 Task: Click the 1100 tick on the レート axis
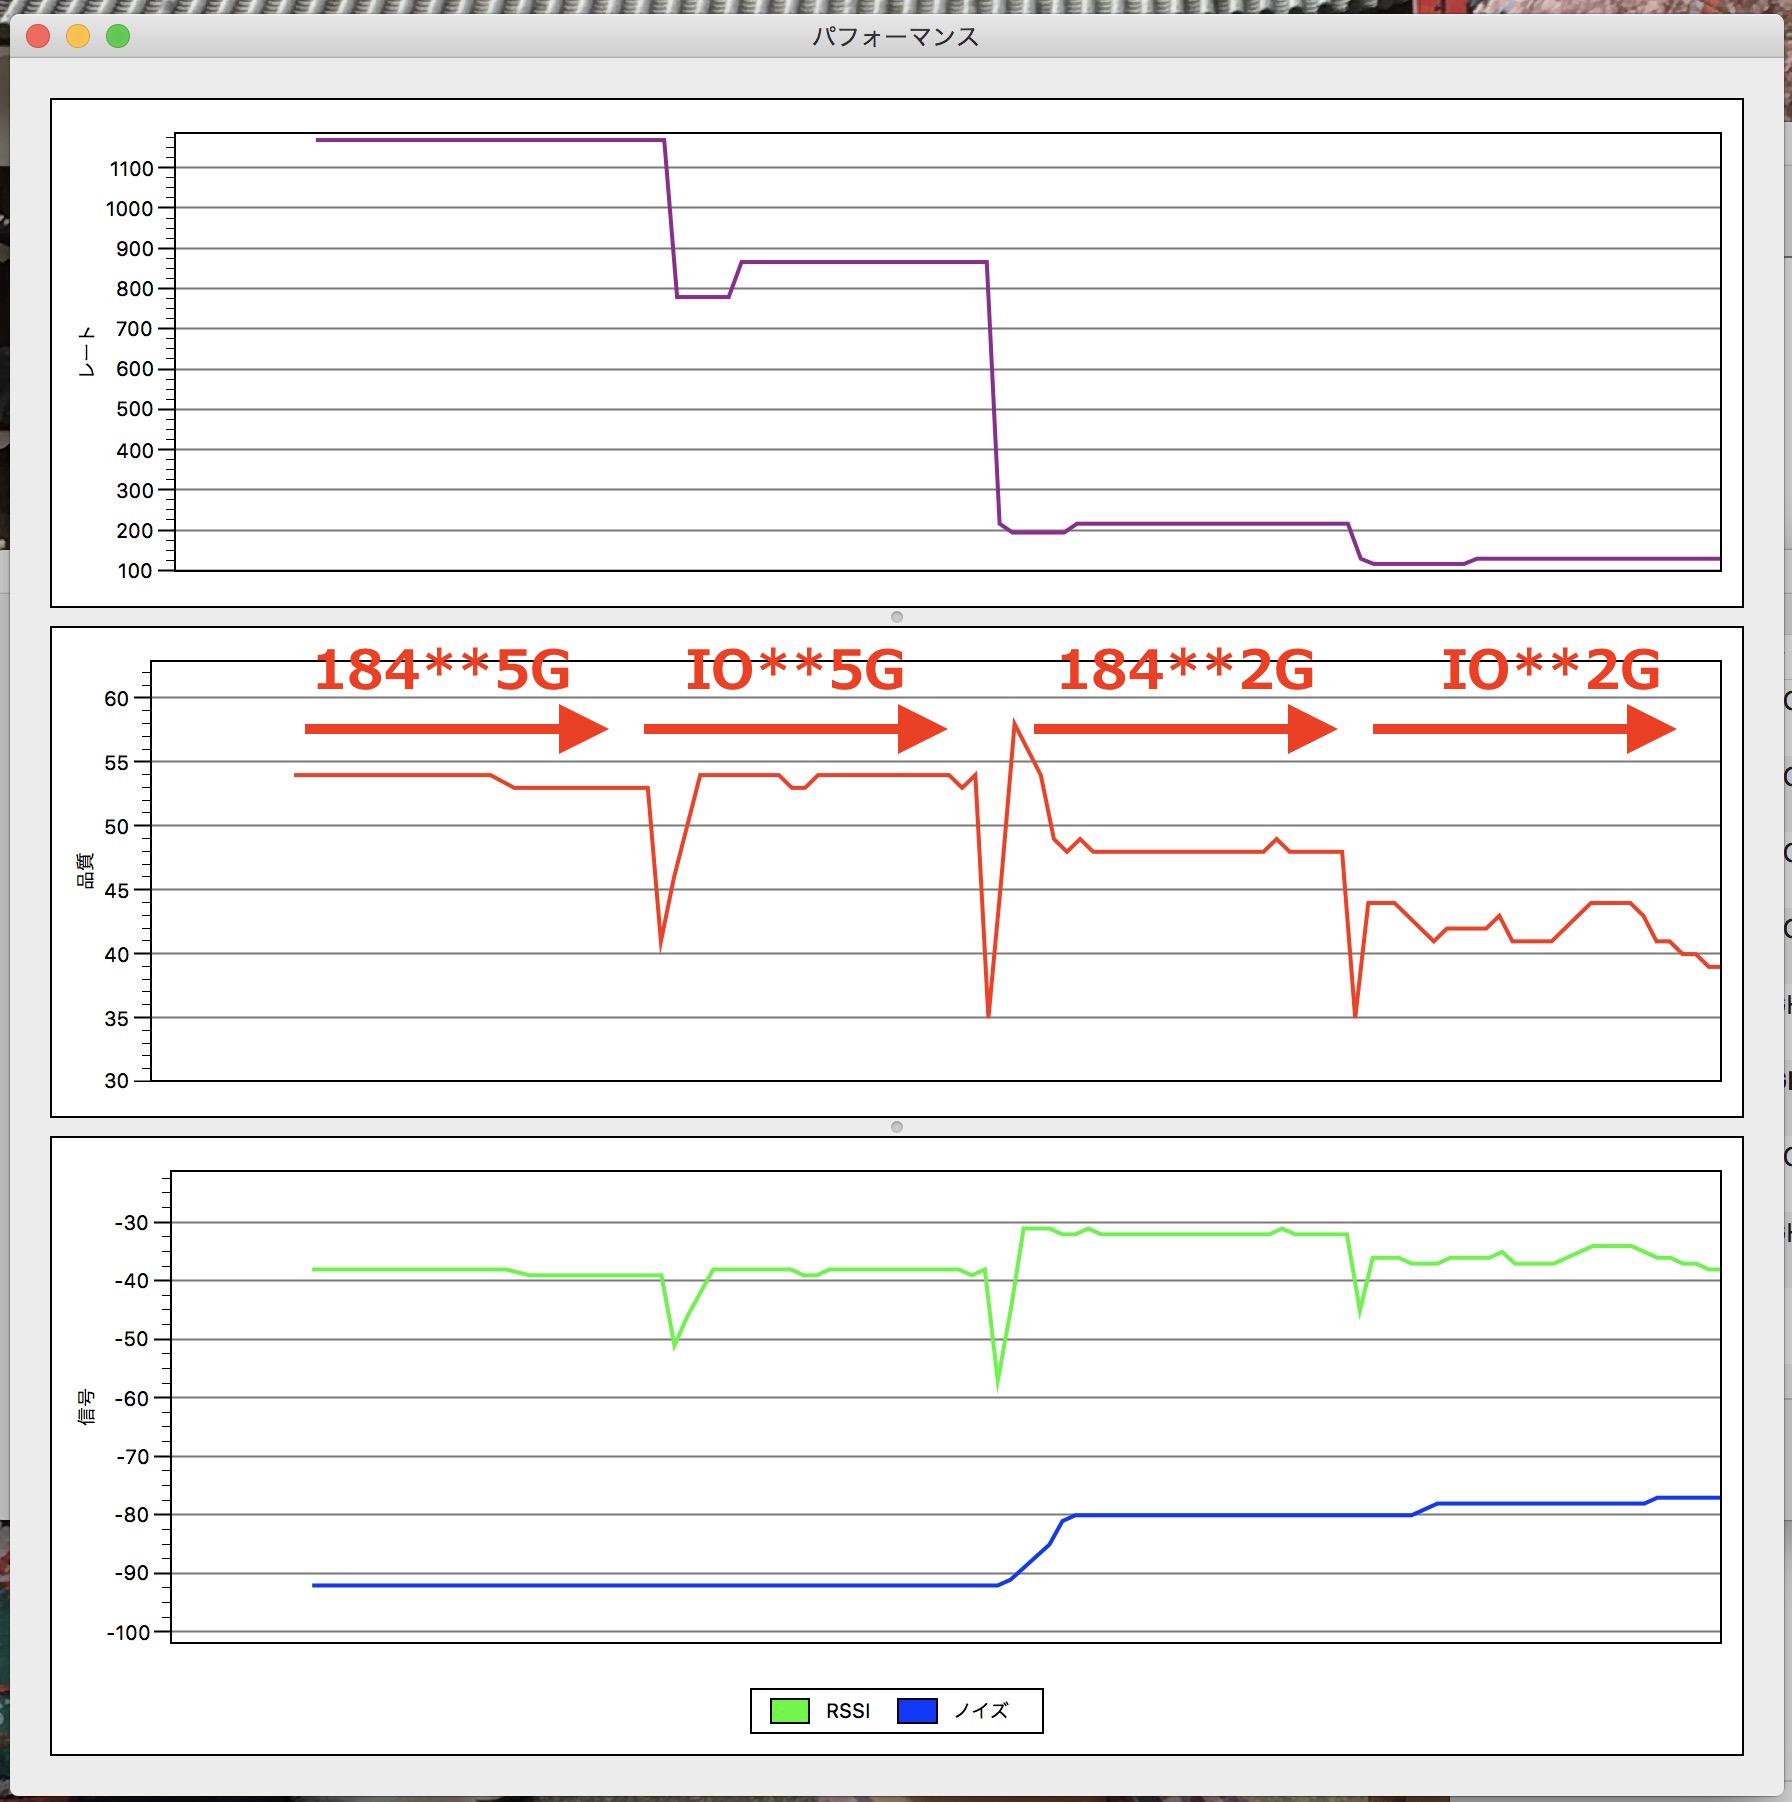point(132,169)
